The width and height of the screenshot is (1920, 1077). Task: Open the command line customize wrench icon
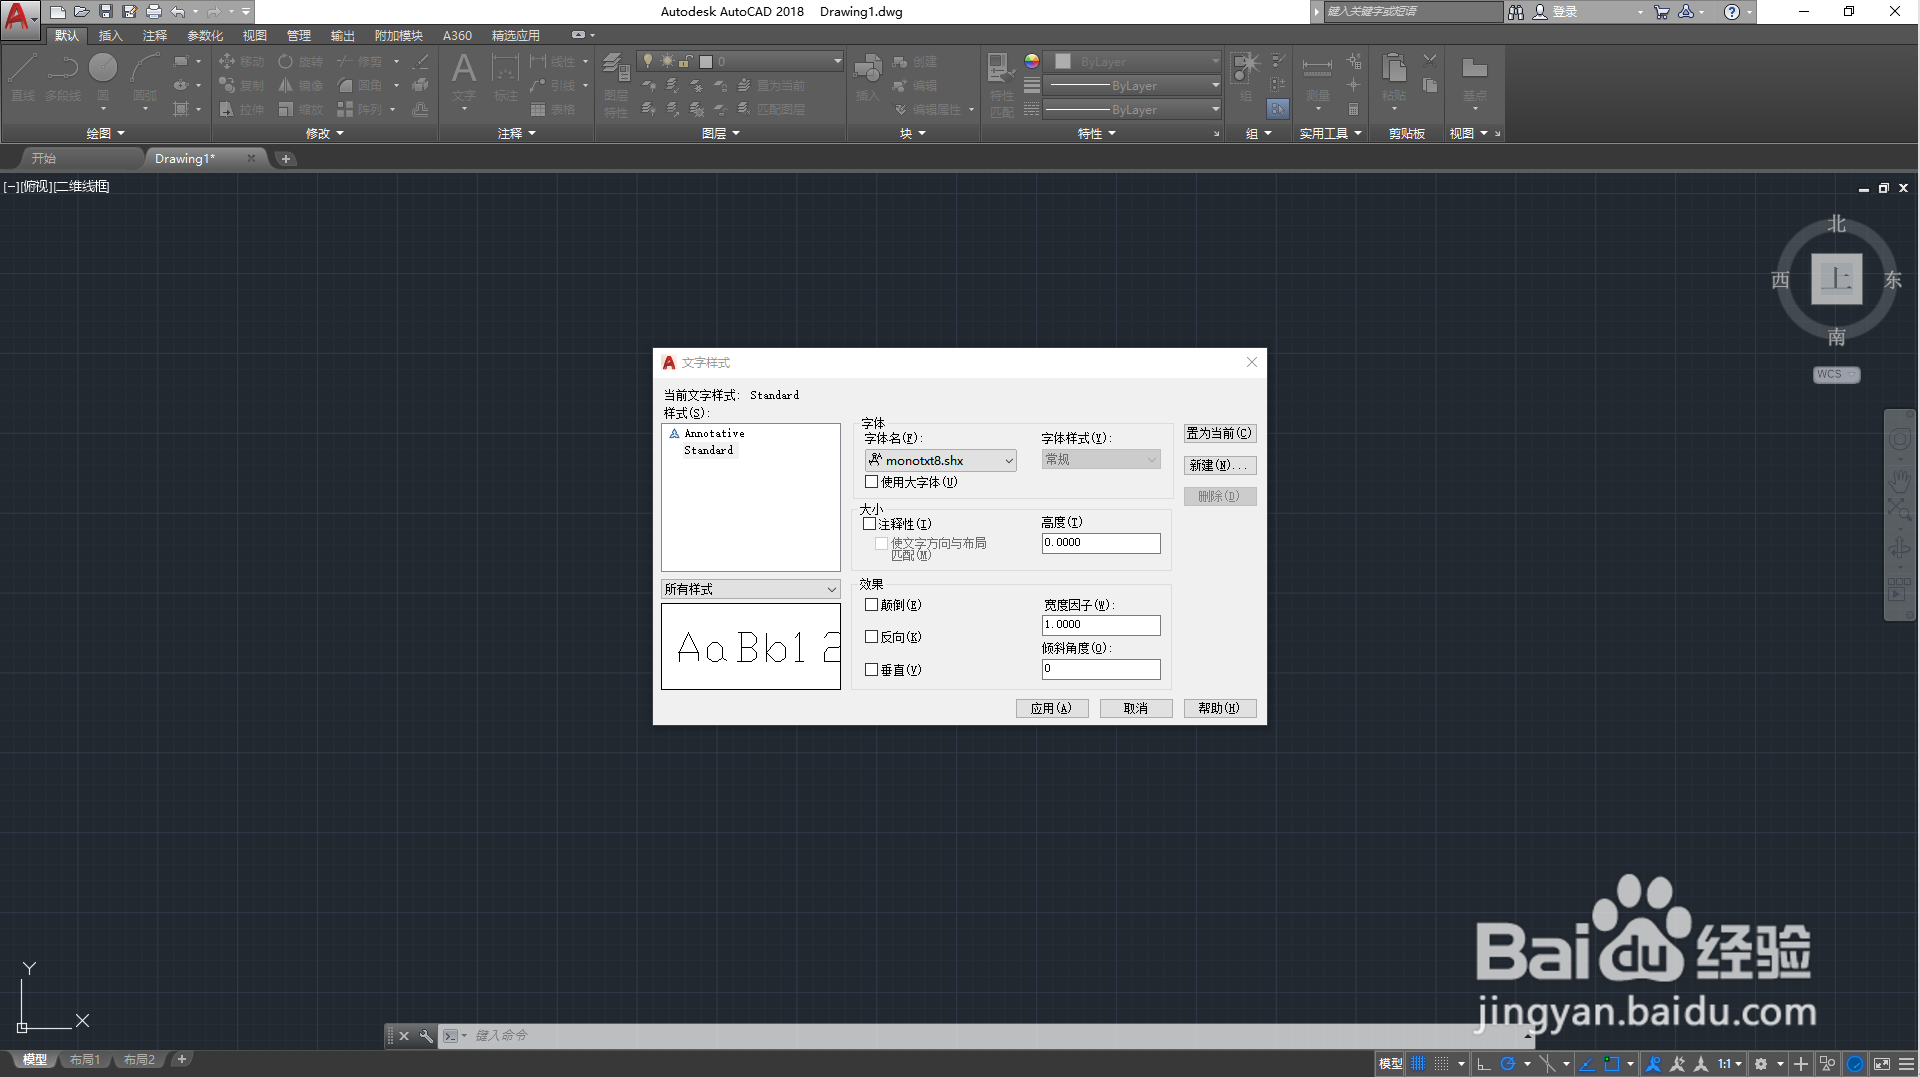(x=425, y=1036)
